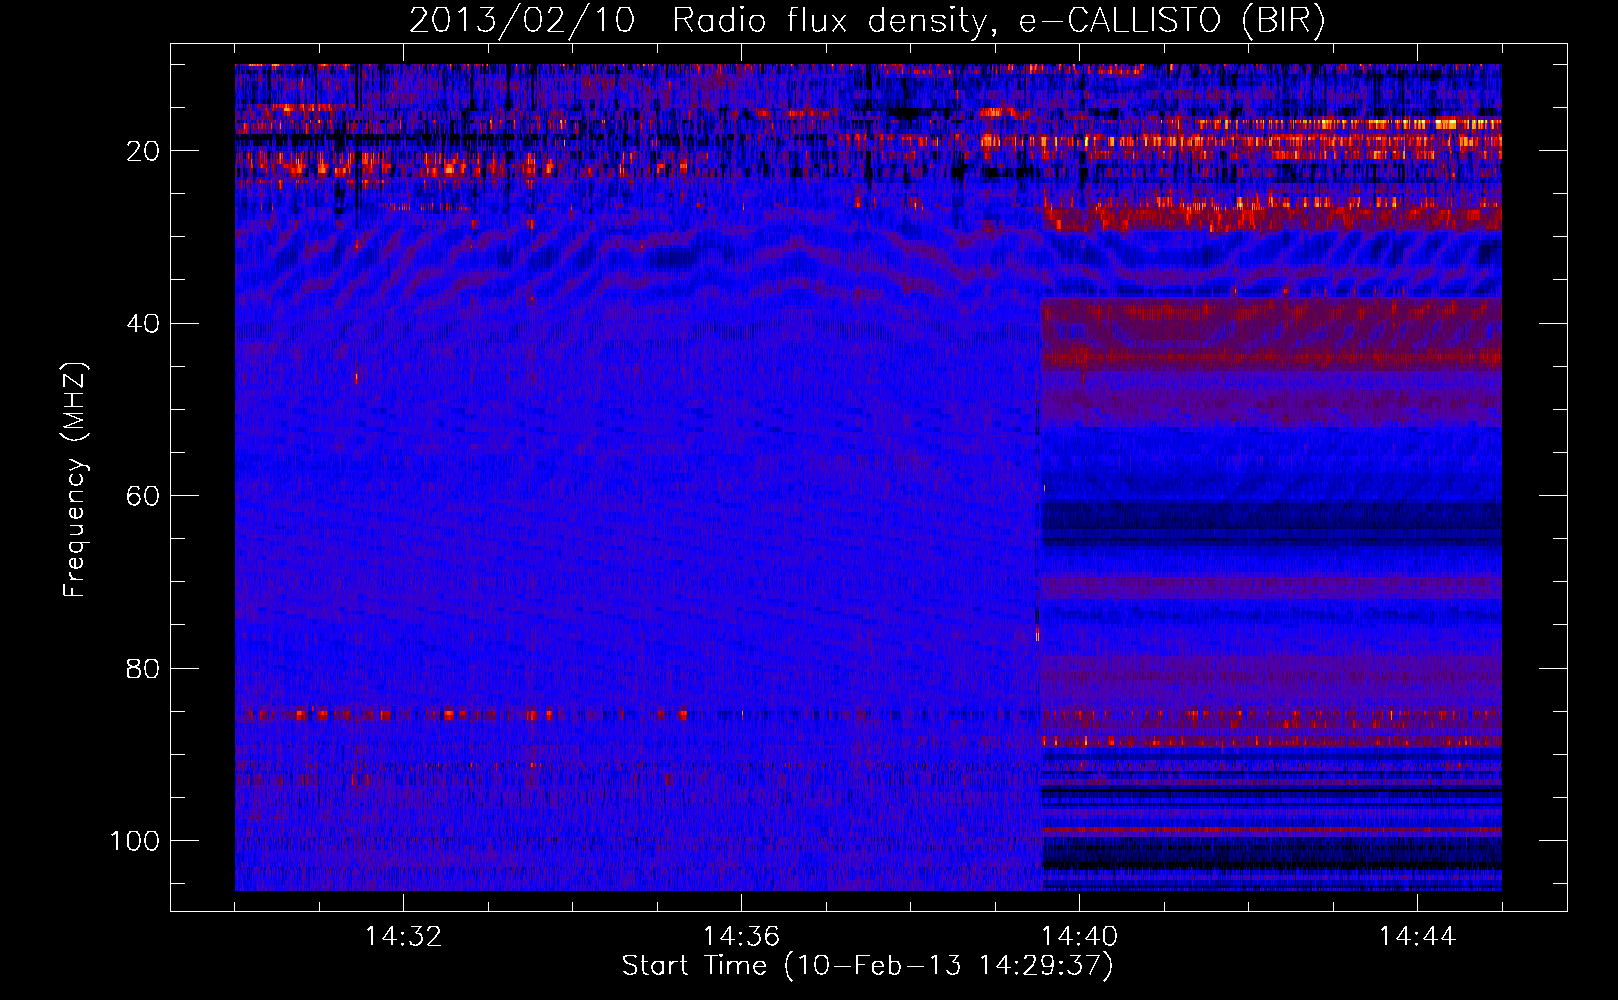Click the '14:32' time tick label

[x=403, y=937]
